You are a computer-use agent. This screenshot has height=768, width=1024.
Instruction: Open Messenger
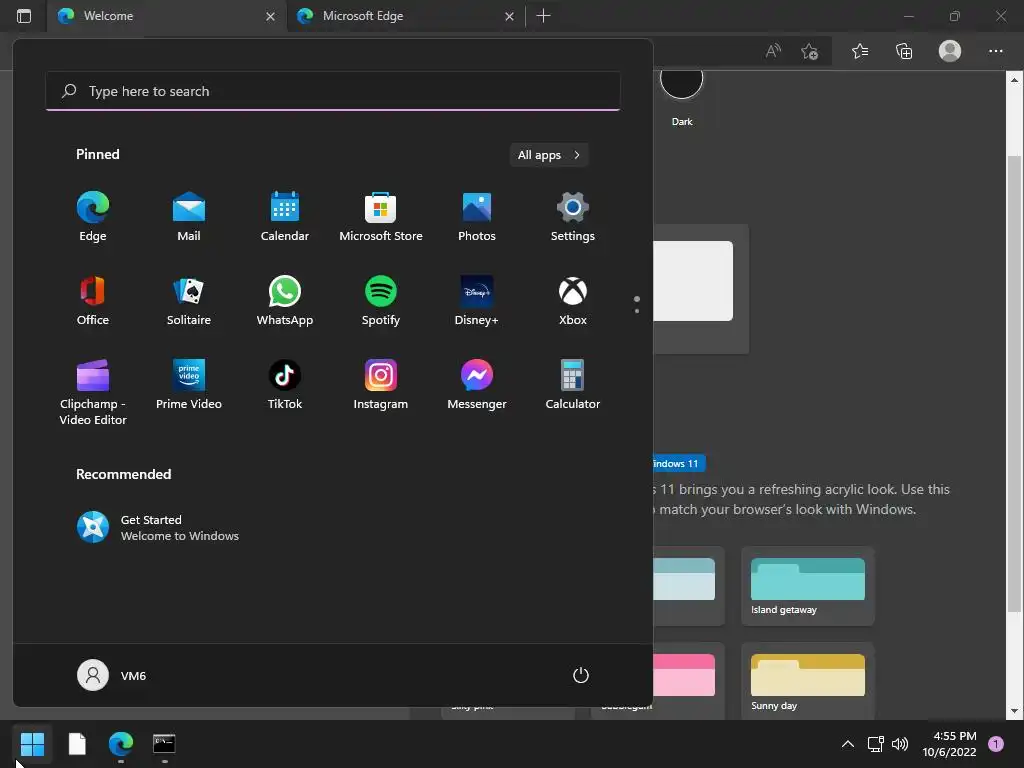click(x=477, y=385)
